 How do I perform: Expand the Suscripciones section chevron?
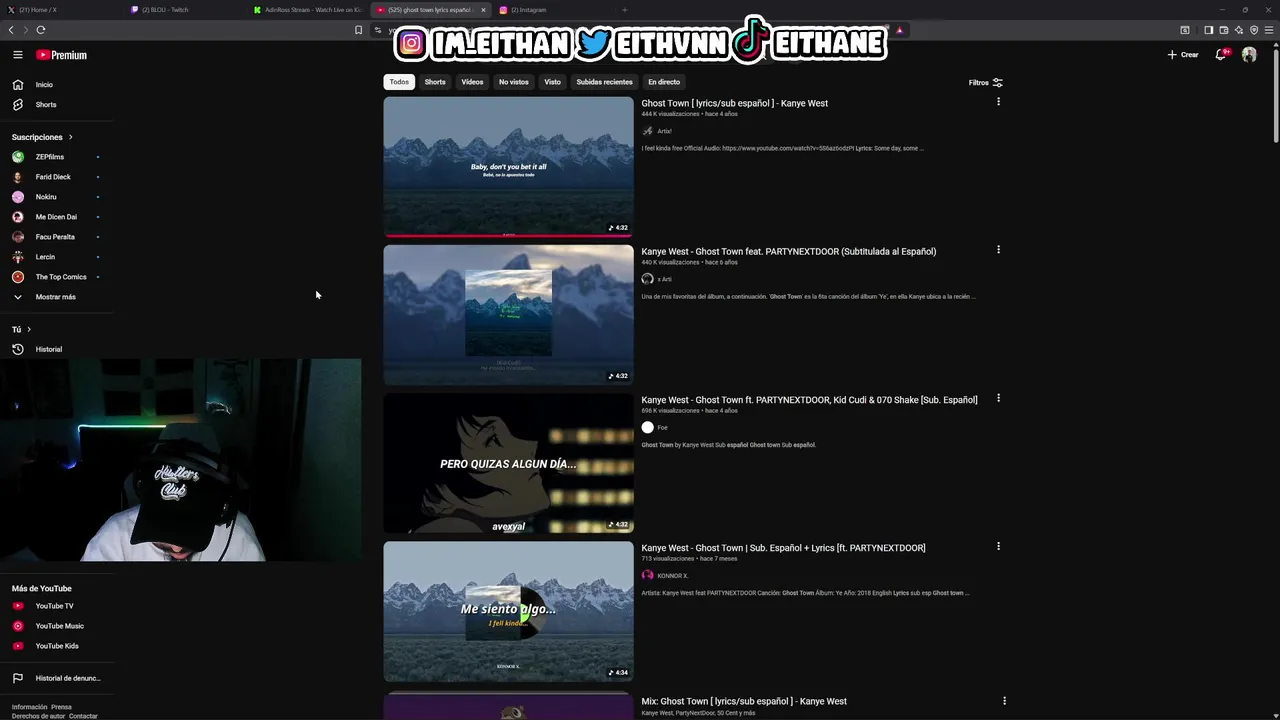coord(70,137)
